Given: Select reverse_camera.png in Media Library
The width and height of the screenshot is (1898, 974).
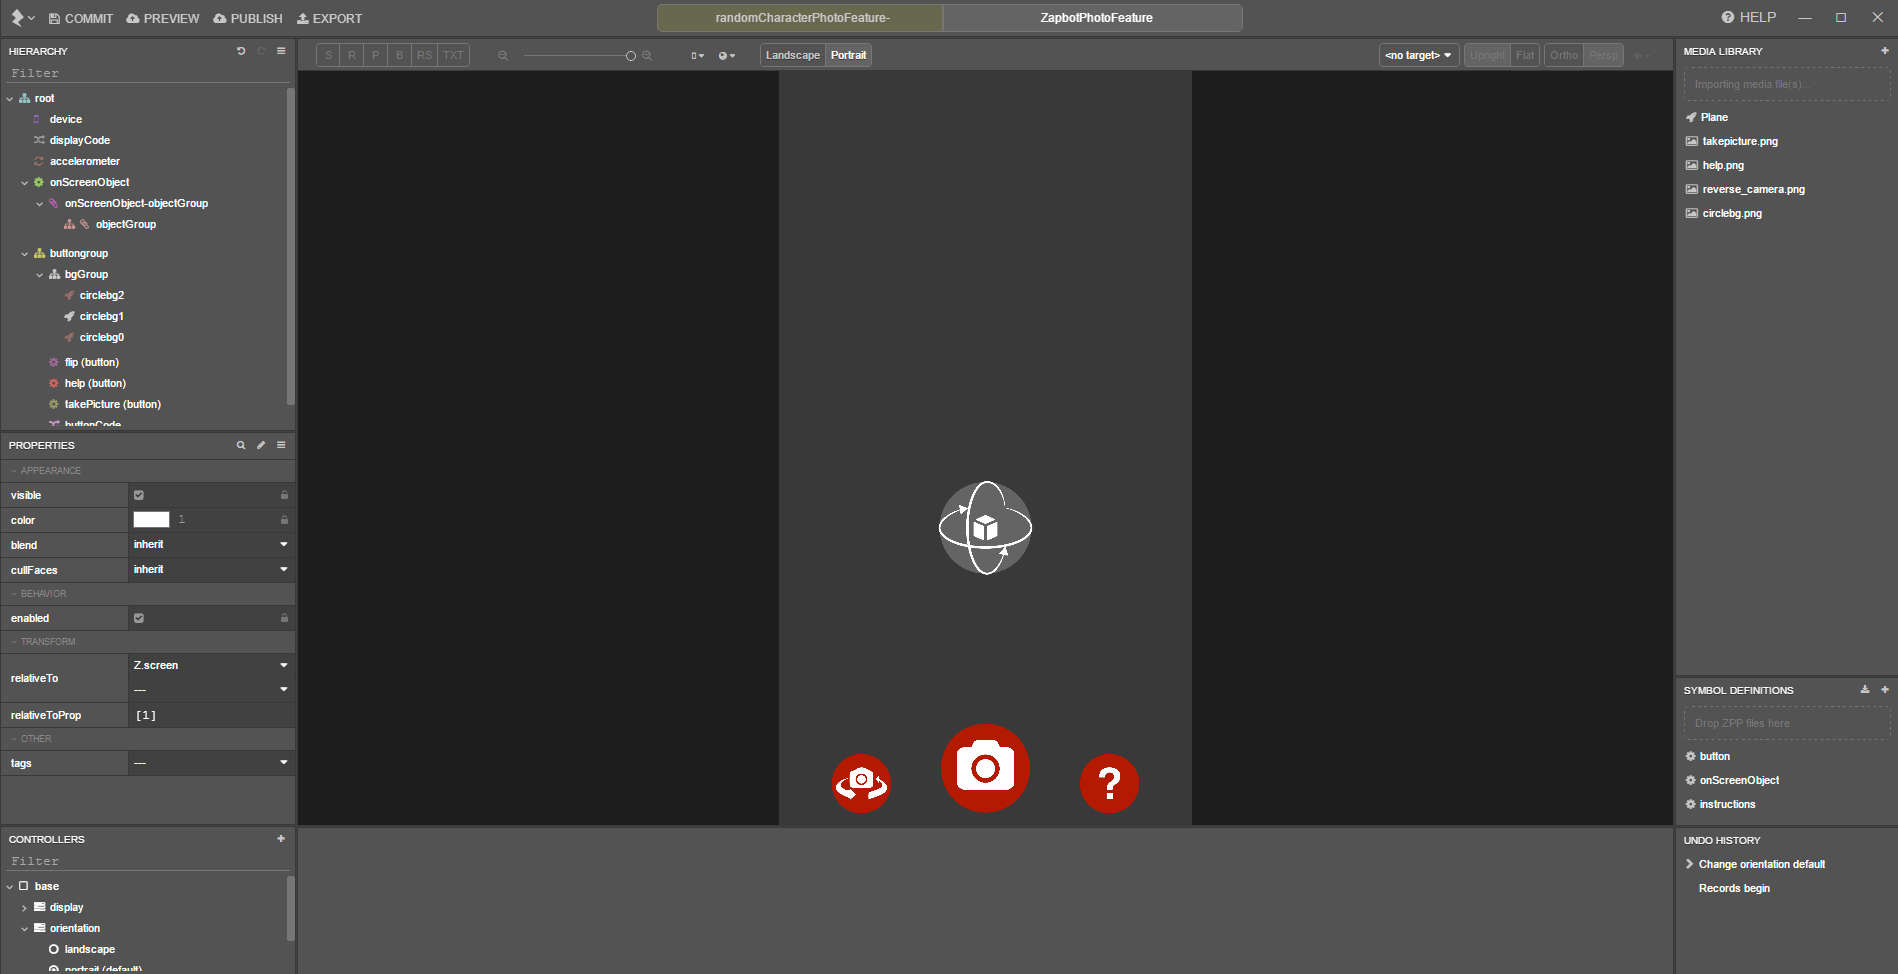Looking at the screenshot, I should coord(1753,189).
